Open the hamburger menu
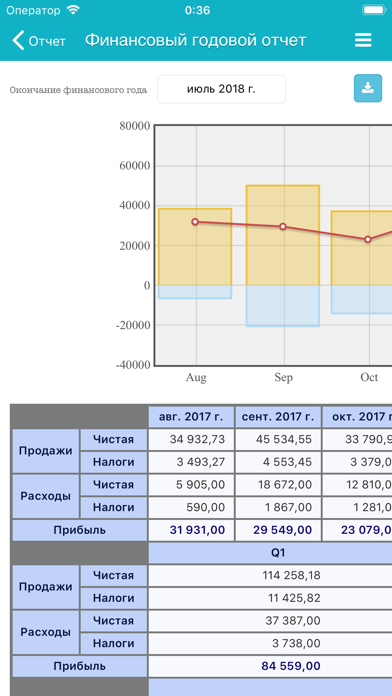The image size is (392, 696). [x=363, y=40]
